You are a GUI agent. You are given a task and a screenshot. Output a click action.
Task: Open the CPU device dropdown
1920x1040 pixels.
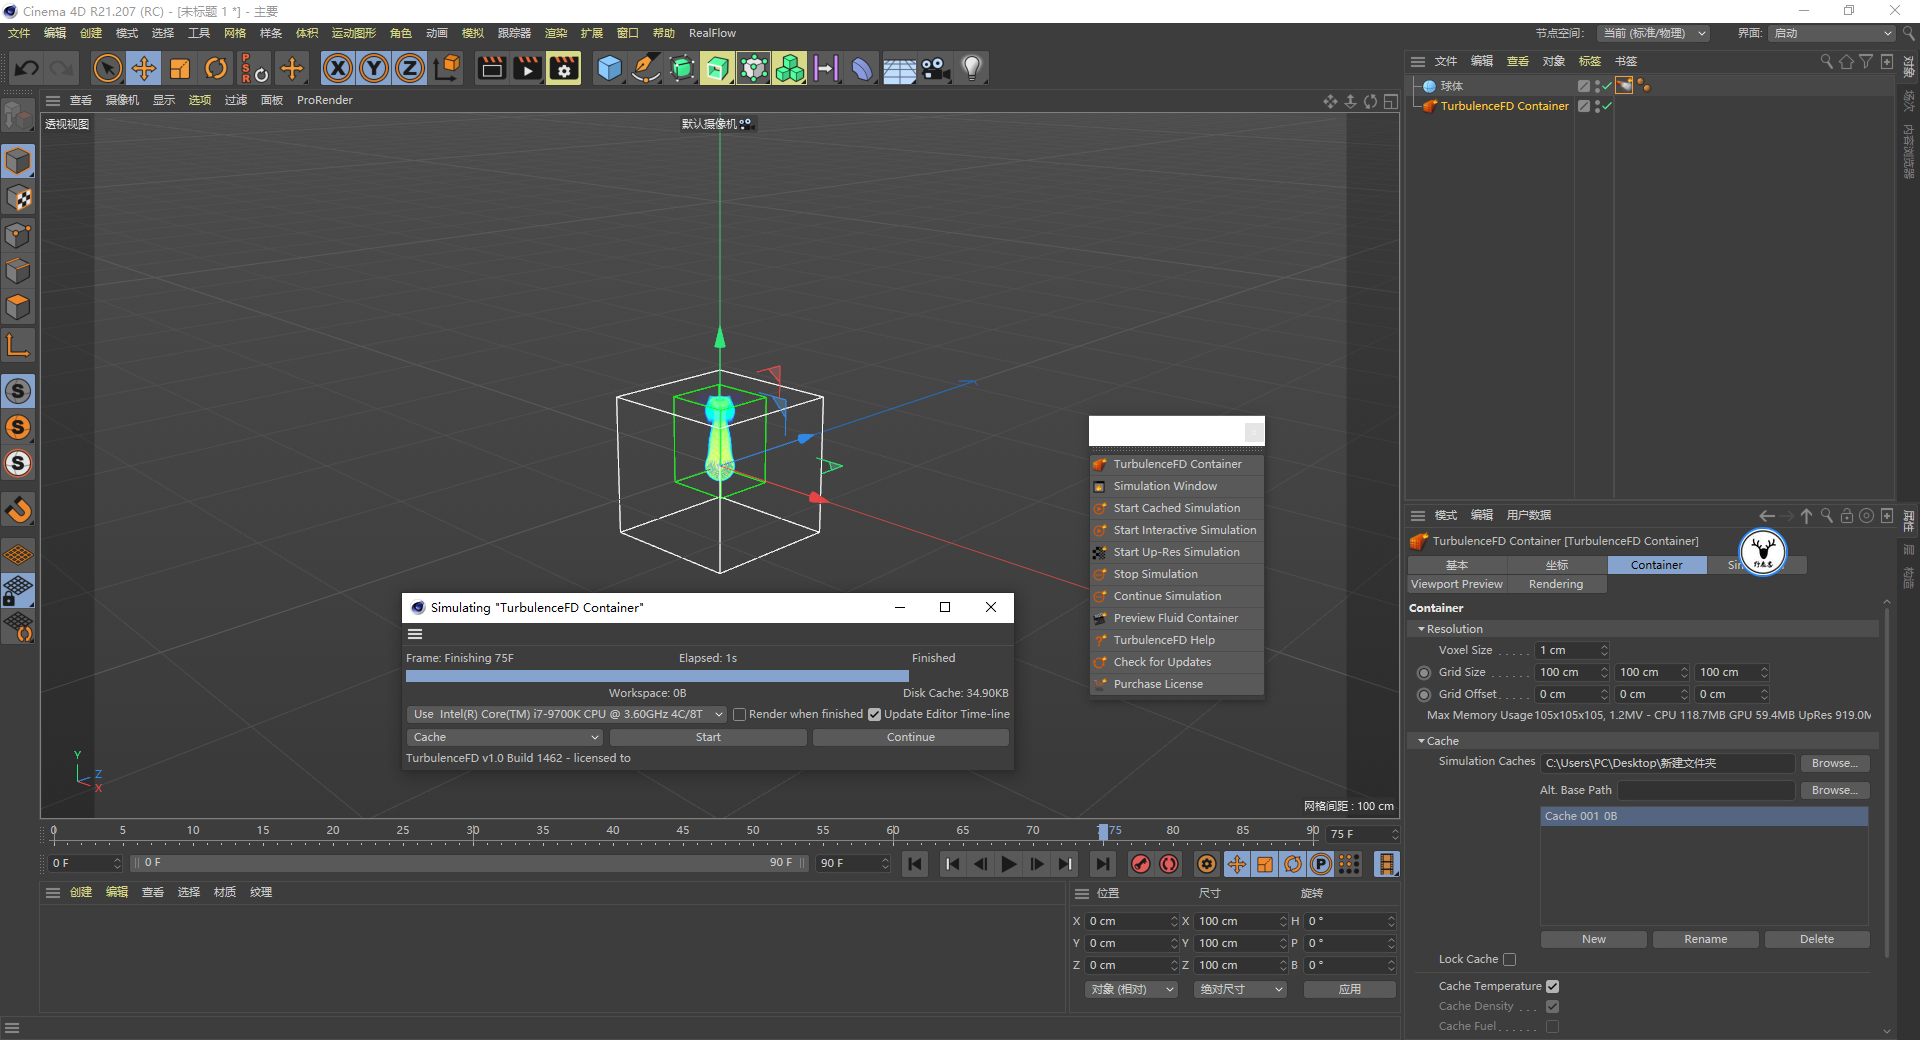[x=566, y=714]
